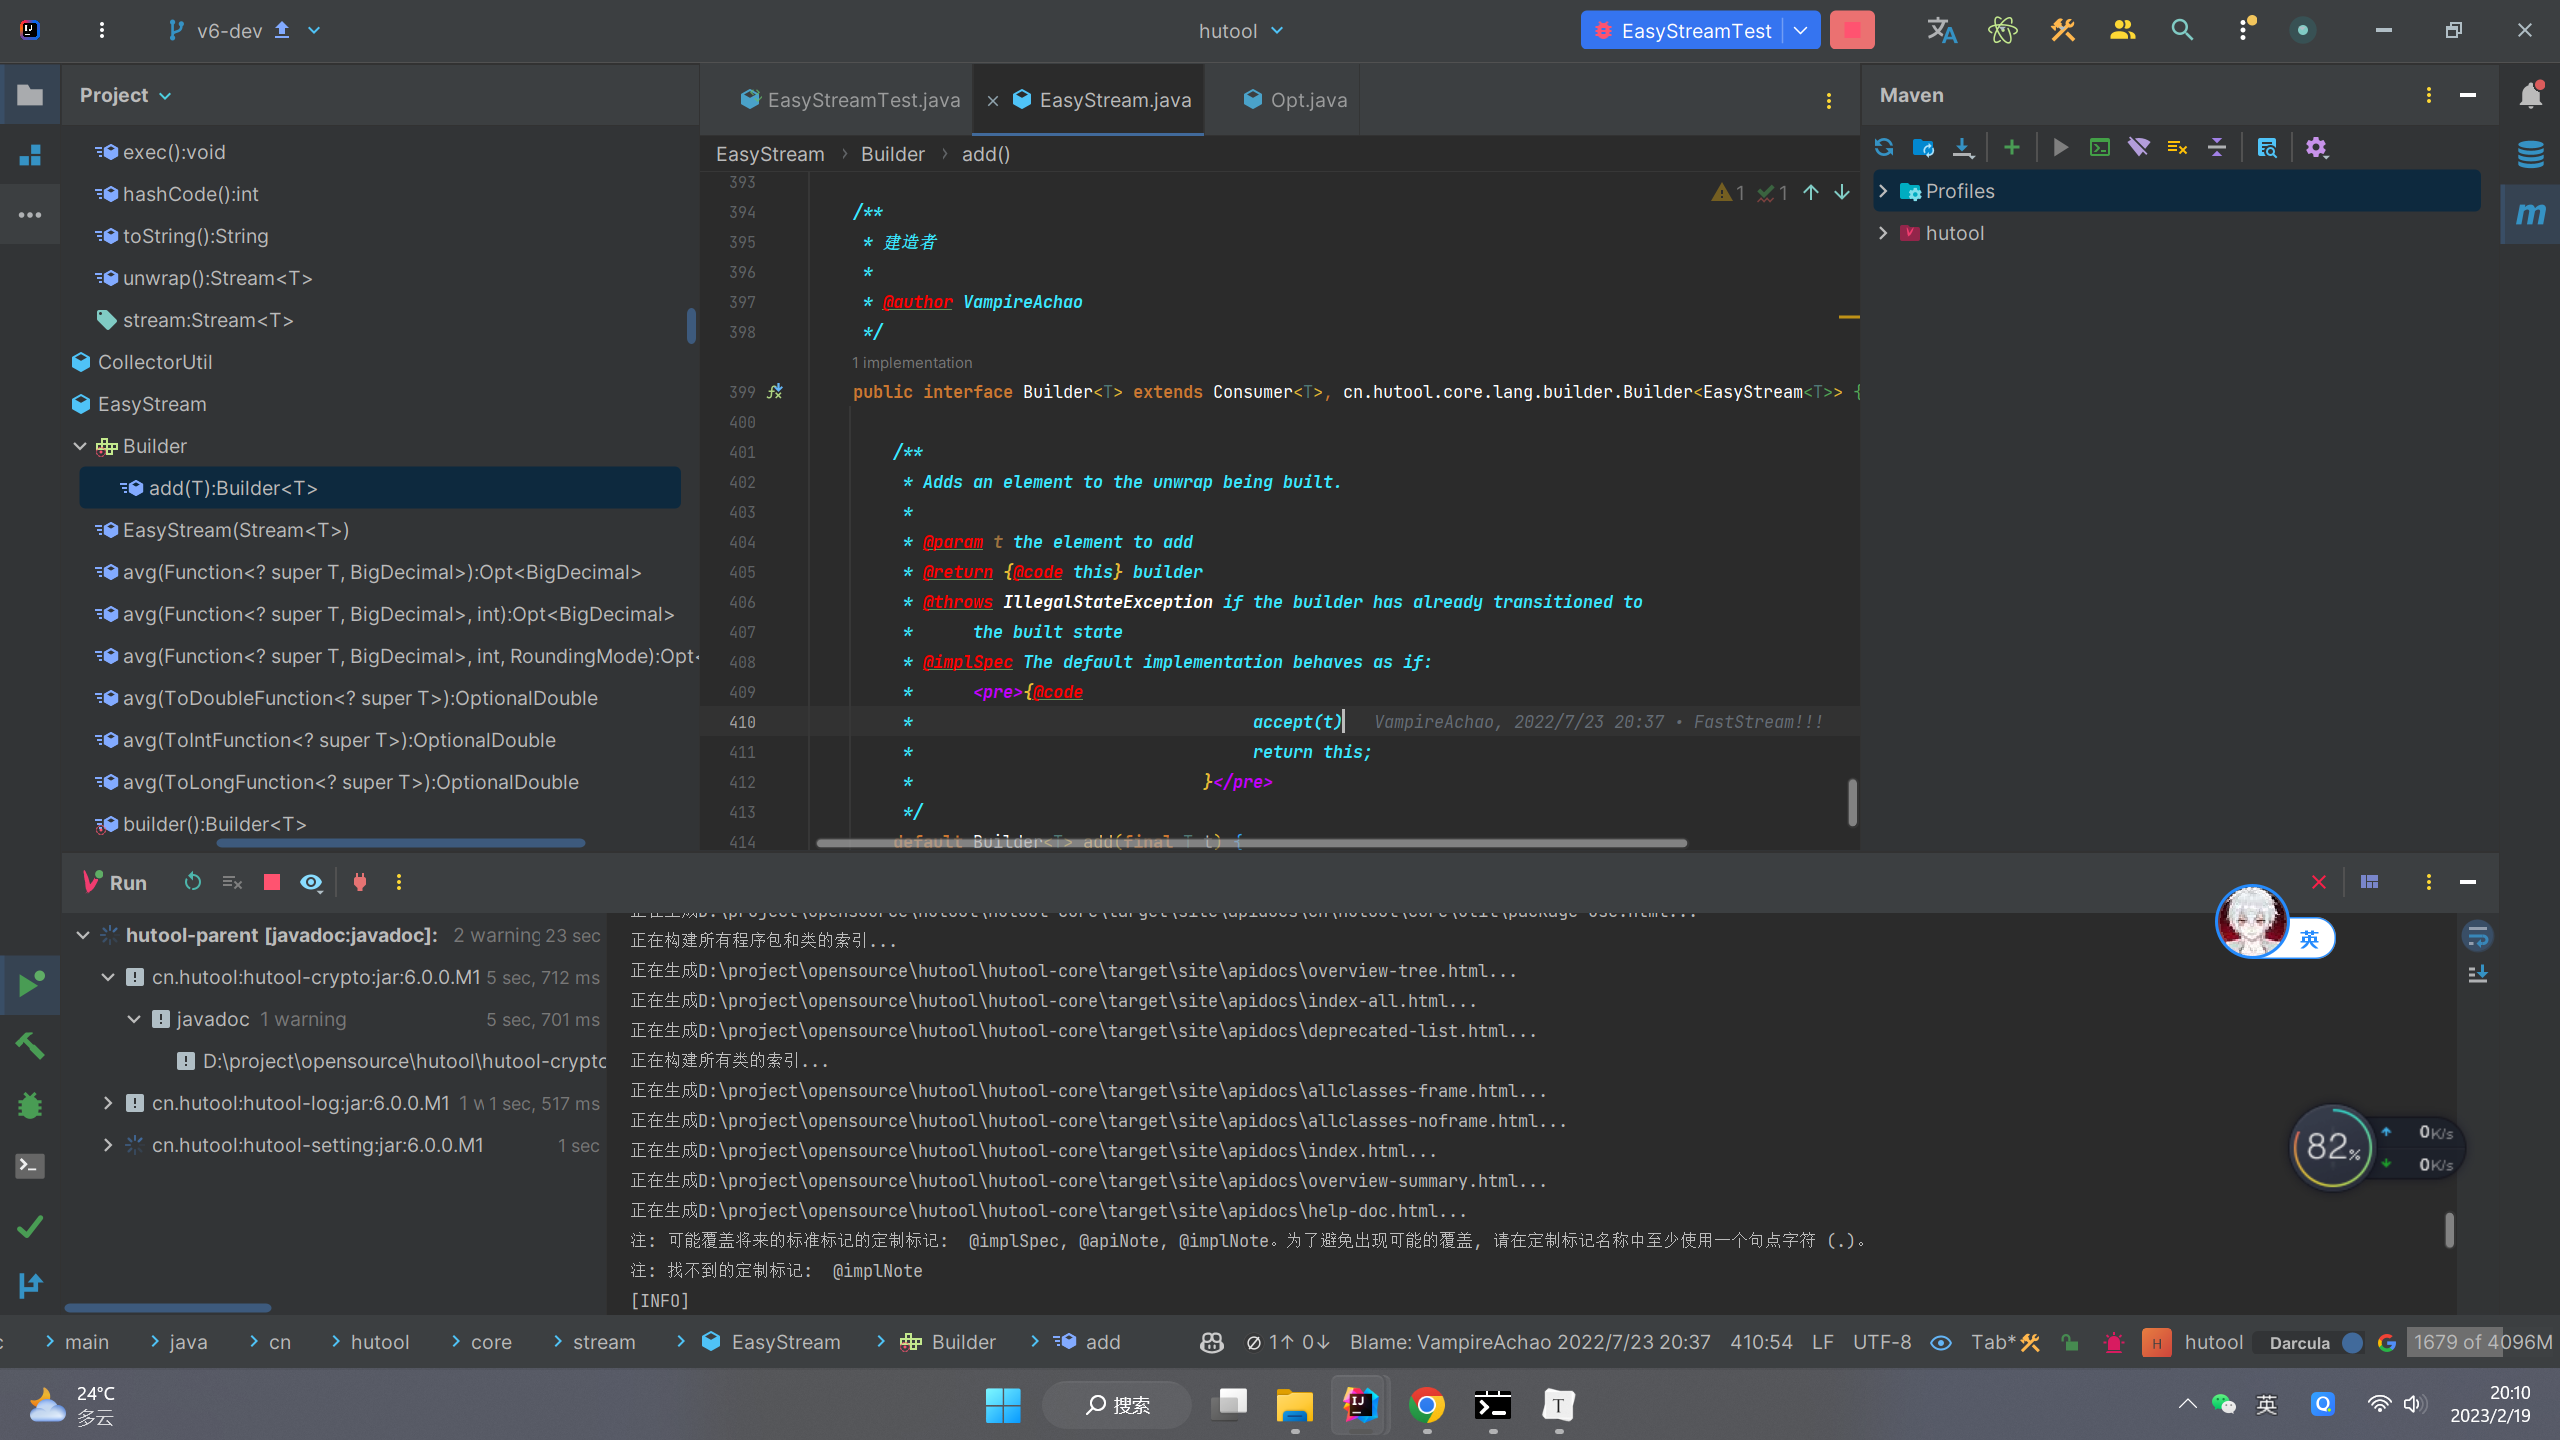
Task: Stop the running javadoc process
Action: [271, 882]
